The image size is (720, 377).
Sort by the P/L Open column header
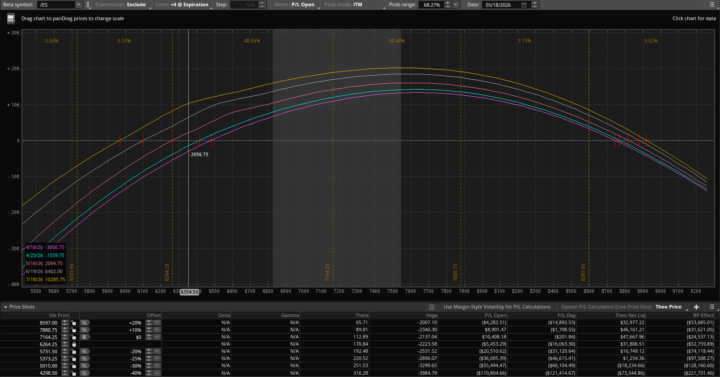[496, 315]
